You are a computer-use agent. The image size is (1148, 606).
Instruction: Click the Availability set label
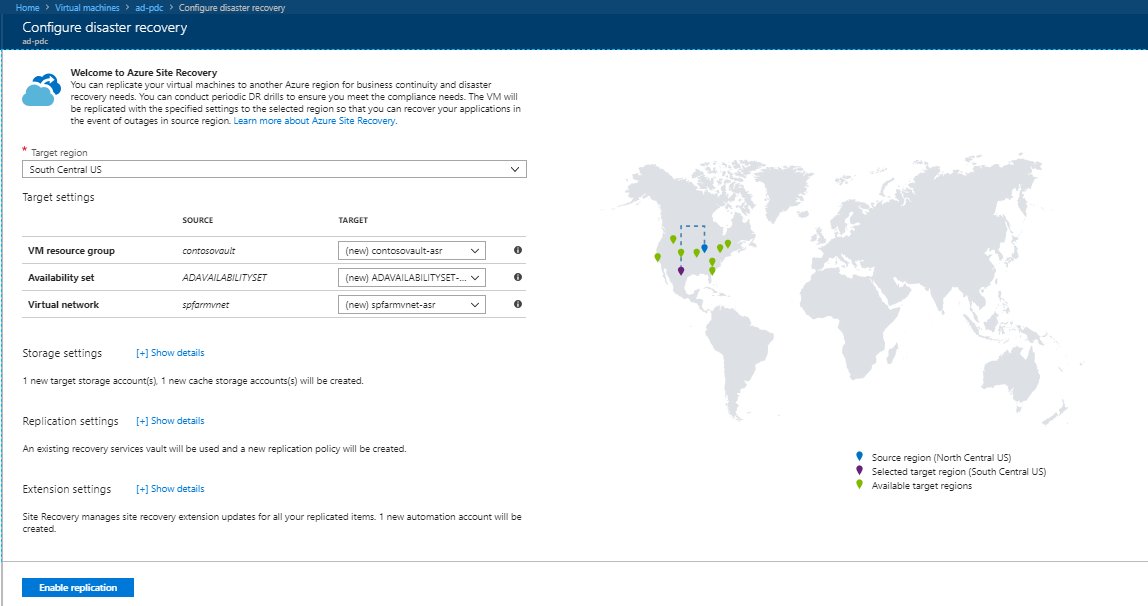(x=61, y=277)
